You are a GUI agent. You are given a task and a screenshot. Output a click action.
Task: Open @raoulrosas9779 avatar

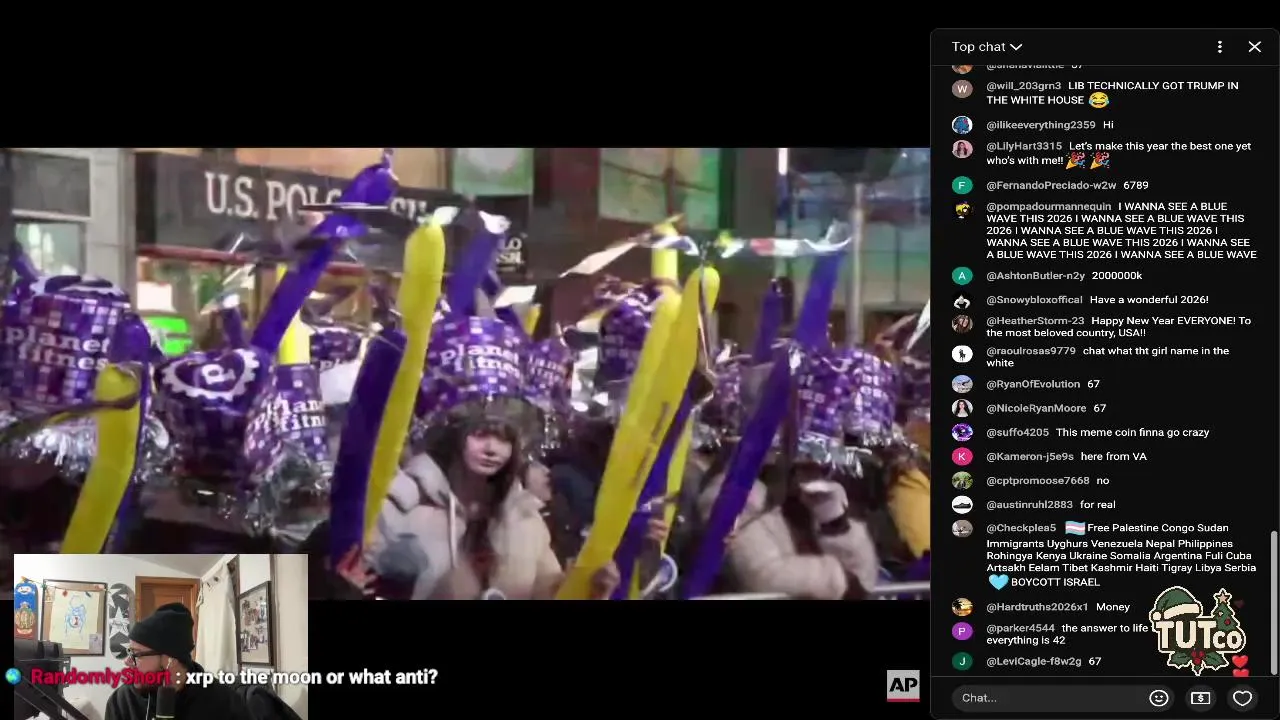pyautogui.click(x=962, y=354)
